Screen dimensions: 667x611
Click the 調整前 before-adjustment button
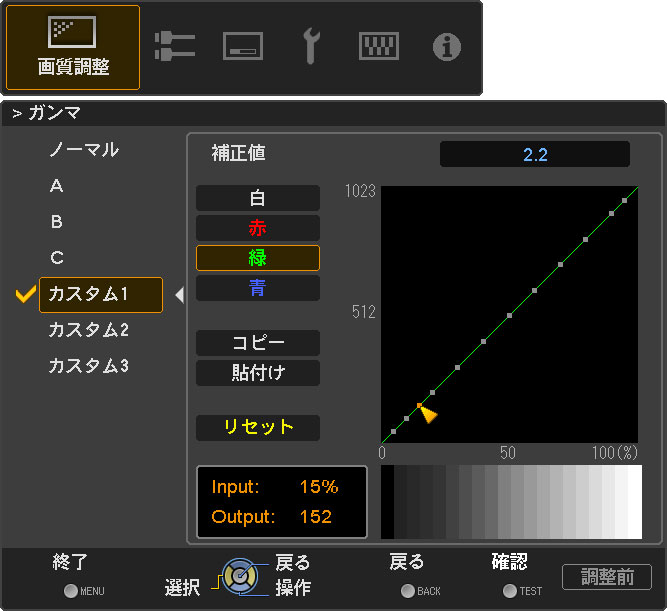tap(606, 577)
